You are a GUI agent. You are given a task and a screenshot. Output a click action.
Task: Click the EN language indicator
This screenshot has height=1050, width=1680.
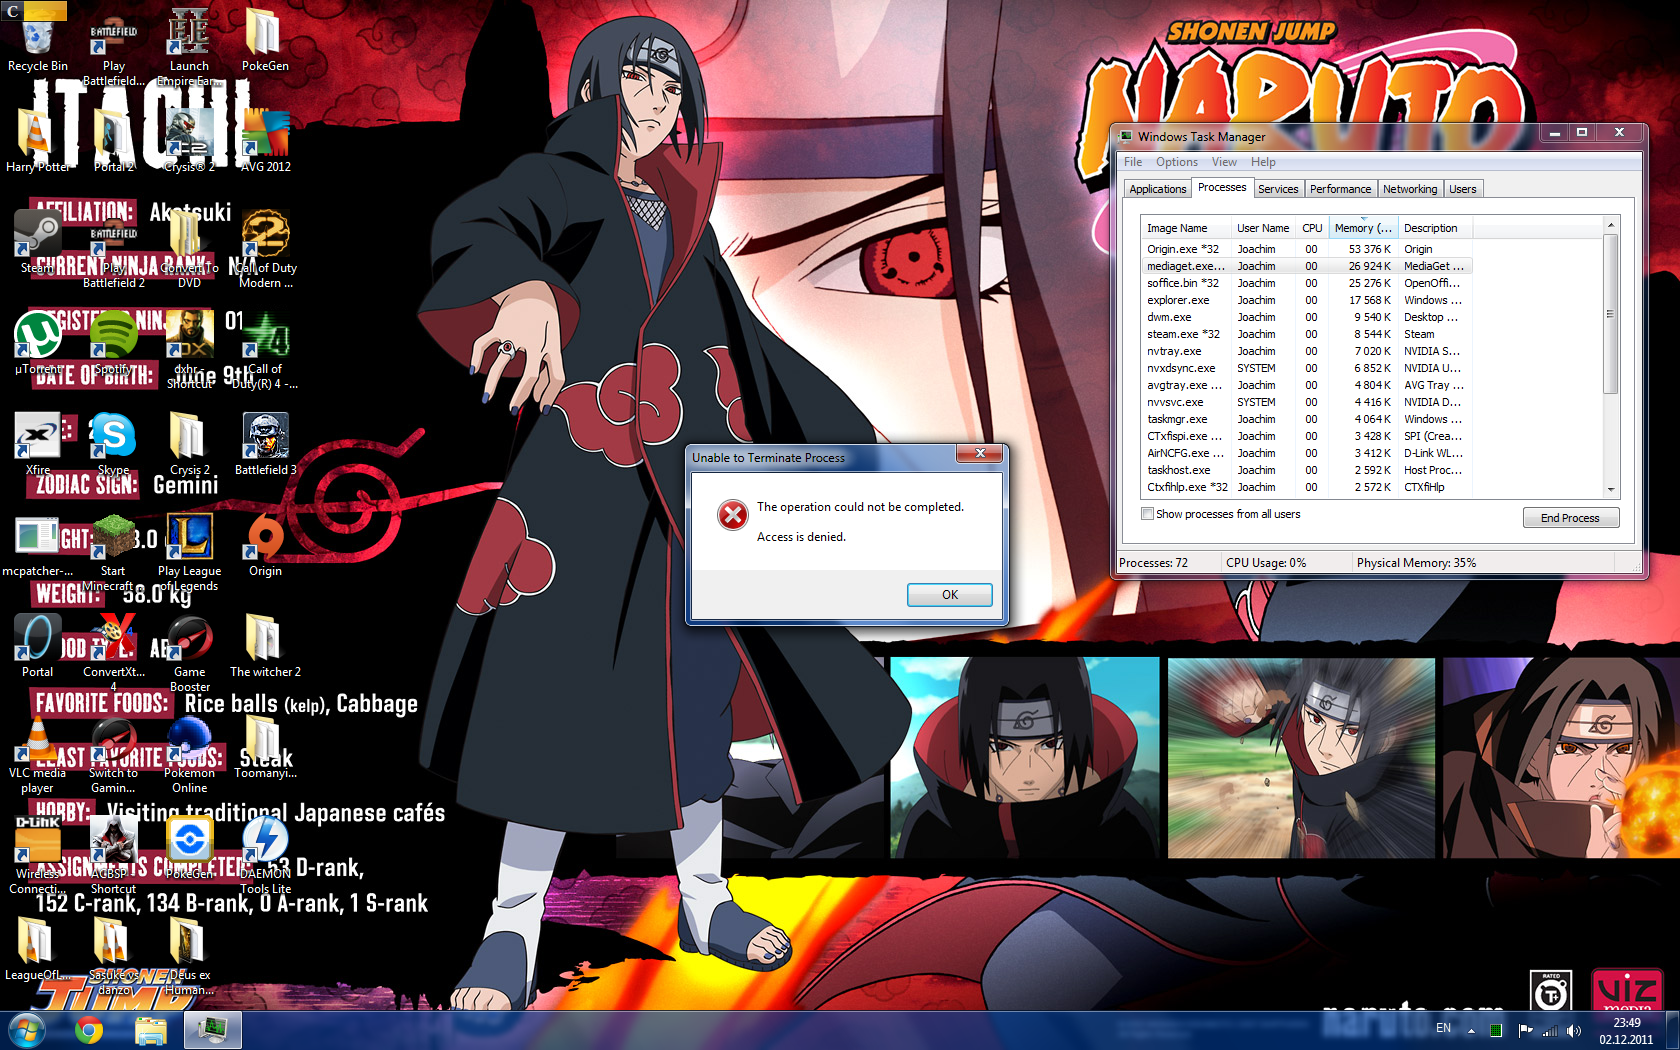tap(1443, 1028)
